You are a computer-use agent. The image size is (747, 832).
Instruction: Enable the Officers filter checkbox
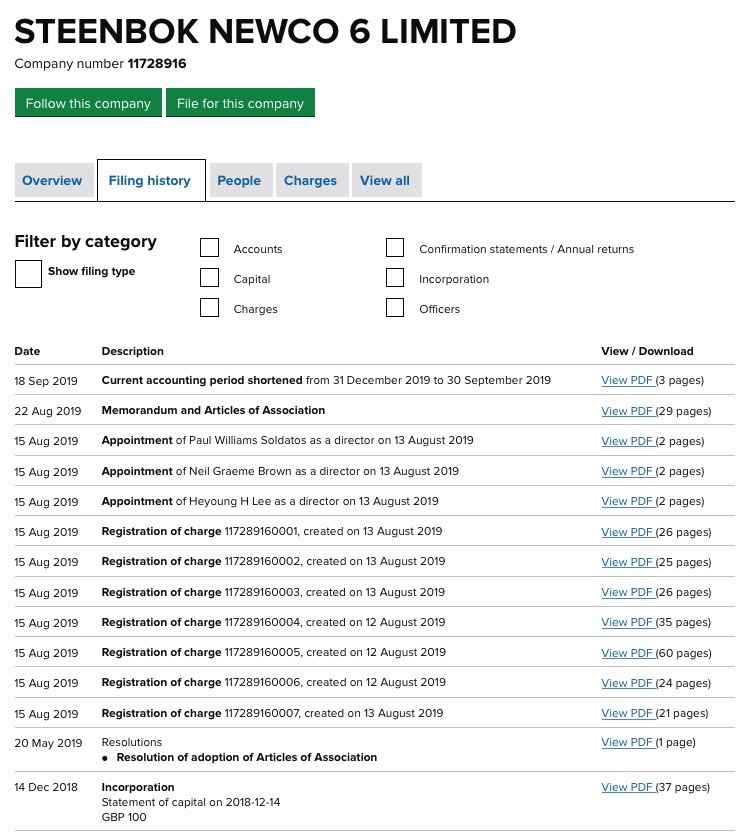coord(395,309)
